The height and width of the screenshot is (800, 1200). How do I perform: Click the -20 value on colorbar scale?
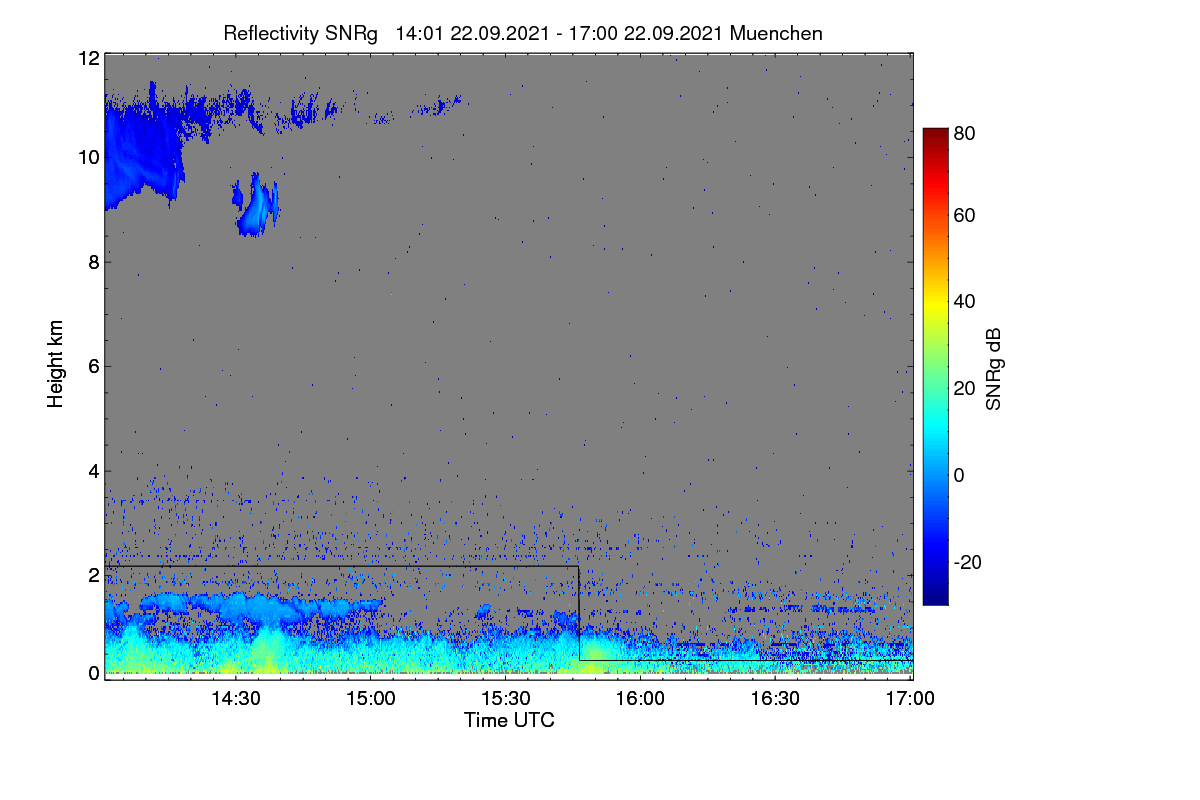966,562
